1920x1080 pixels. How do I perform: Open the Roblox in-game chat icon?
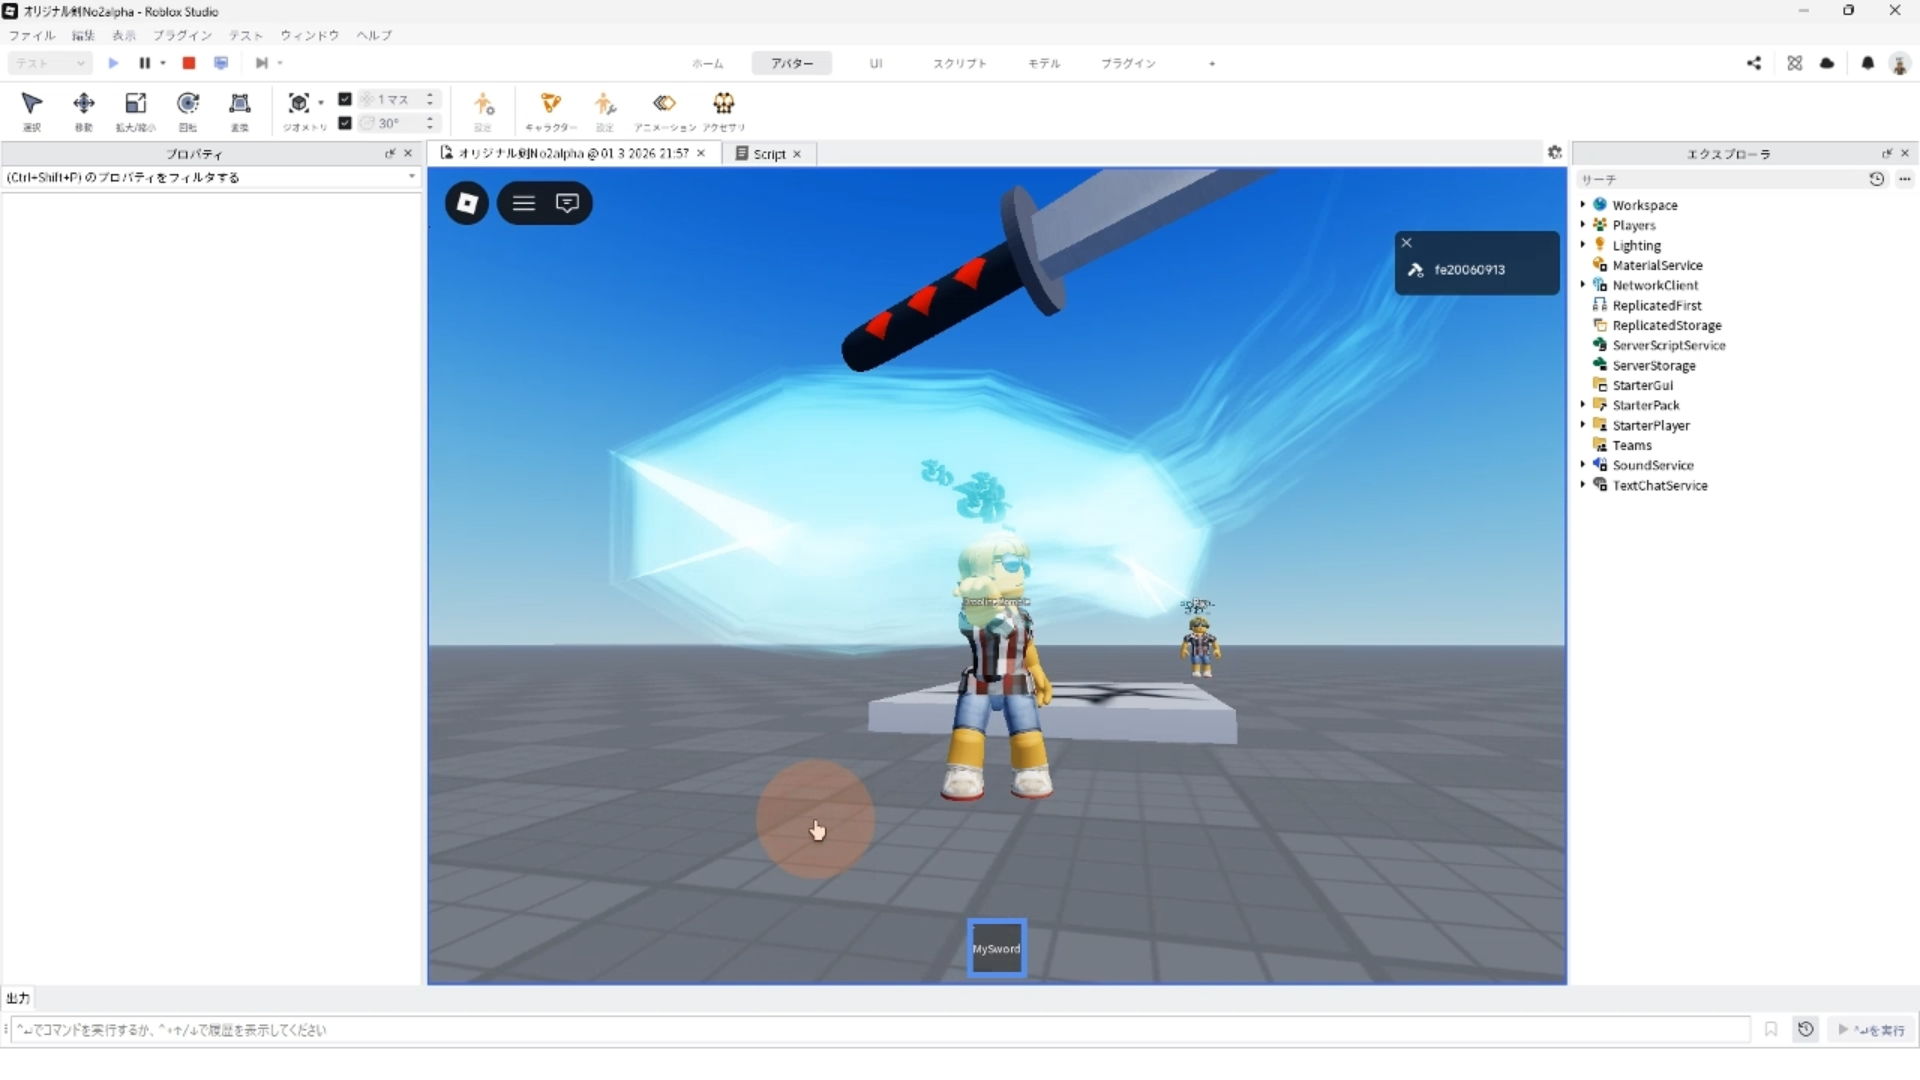pos(567,203)
